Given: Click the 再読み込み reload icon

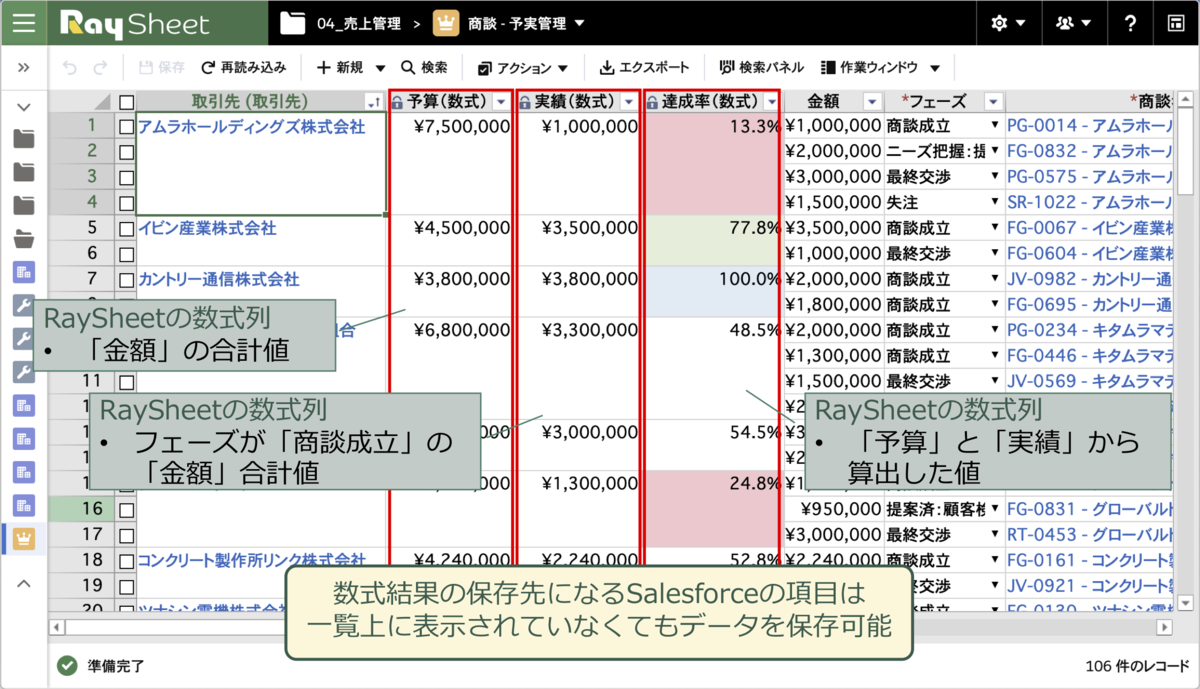Looking at the screenshot, I should tap(208, 68).
